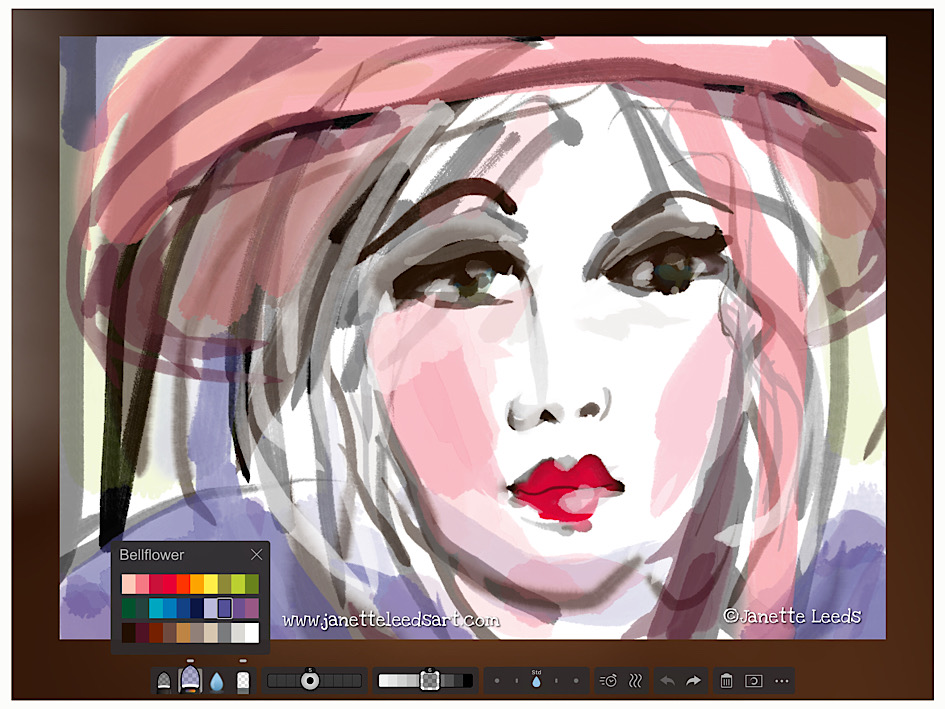Image resolution: width=945 pixels, height=709 pixels.
Task: Click the Bellflower palette title
Action: click(152, 555)
